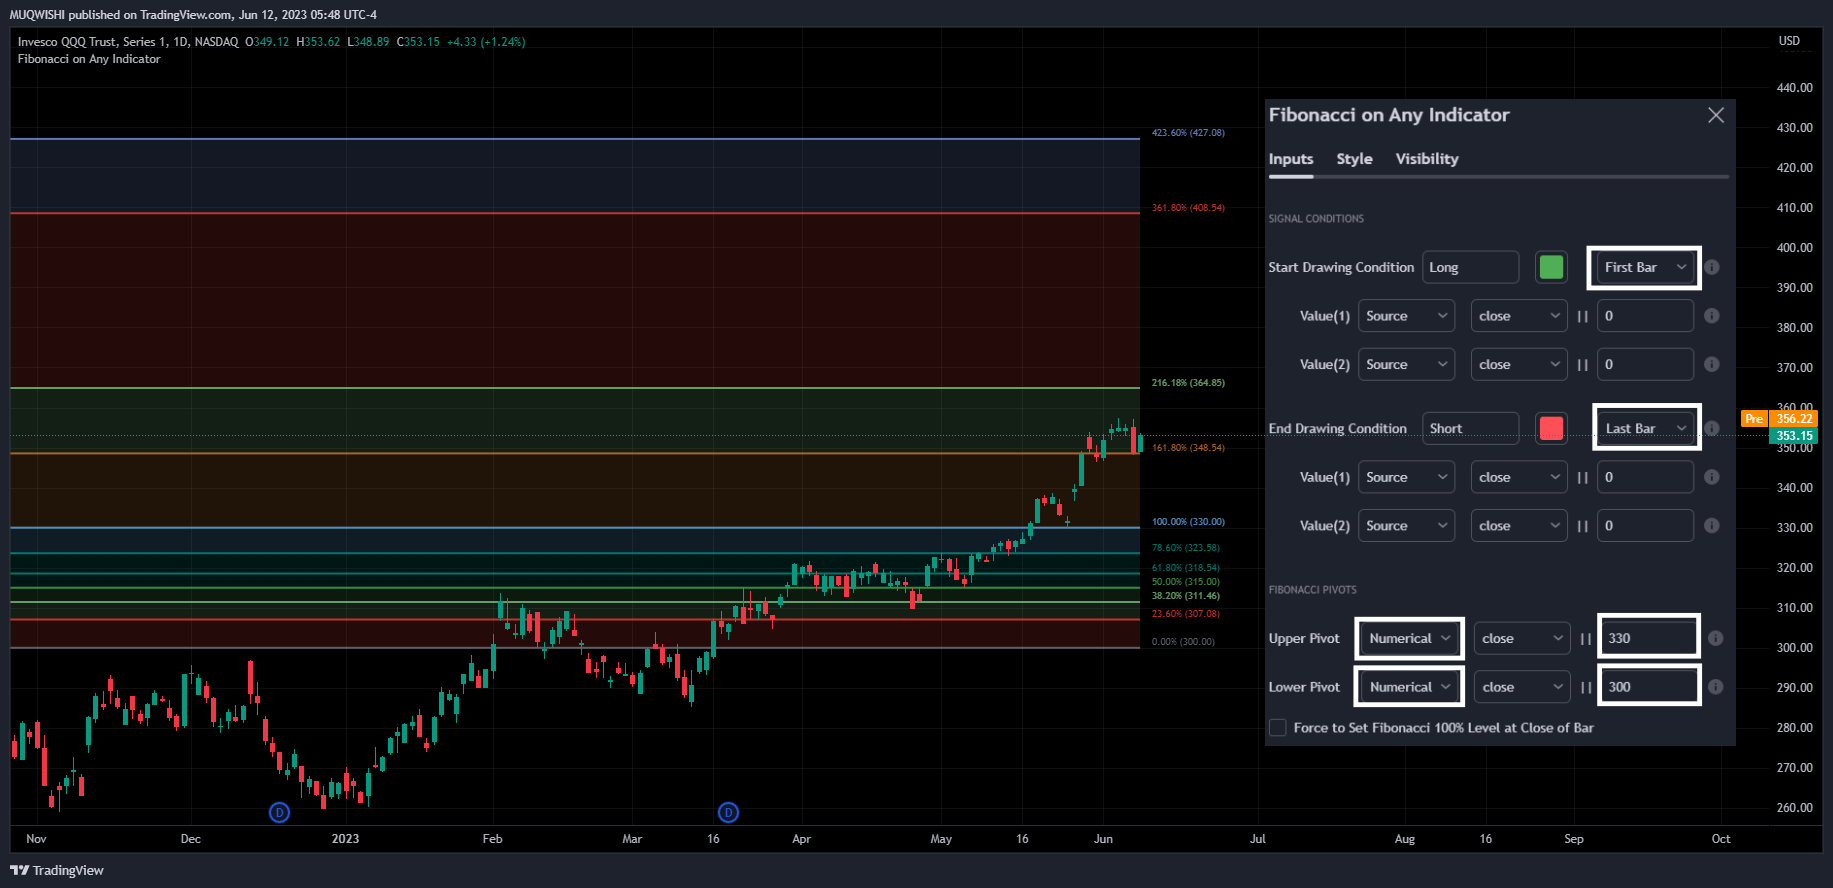Image resolution: width=1833 pixels, height=888 pixels.
Task: Click the 23.60% (307.08) Fibonacci level label
Action: [x=1186, y=614]
